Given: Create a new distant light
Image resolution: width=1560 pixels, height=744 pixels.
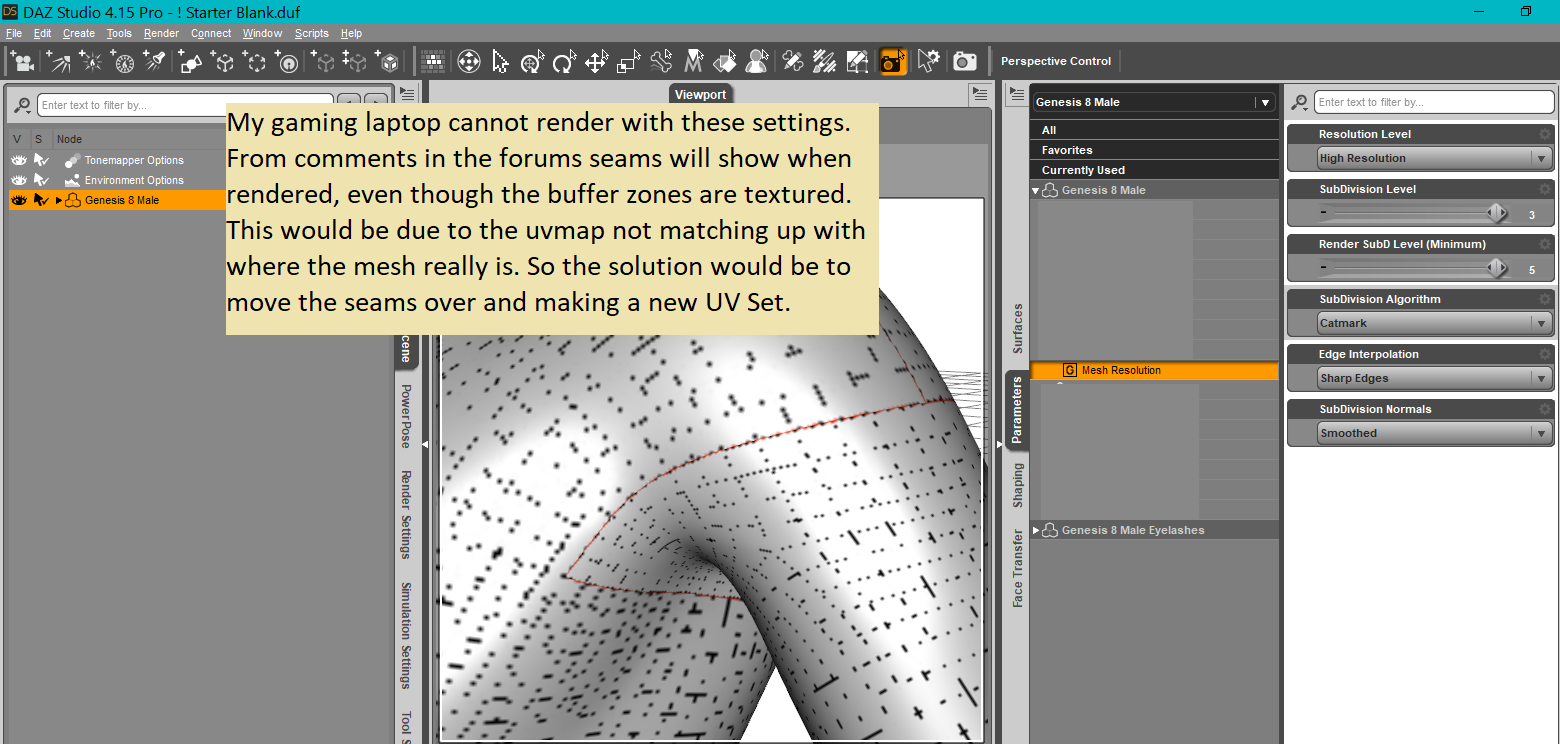Looking at the screenshot, I should point(57,61).
